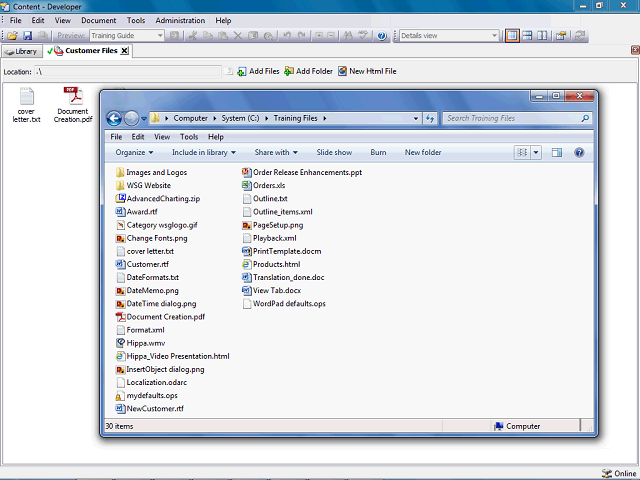Select the single-pane layout icon

tap(512, 36)
